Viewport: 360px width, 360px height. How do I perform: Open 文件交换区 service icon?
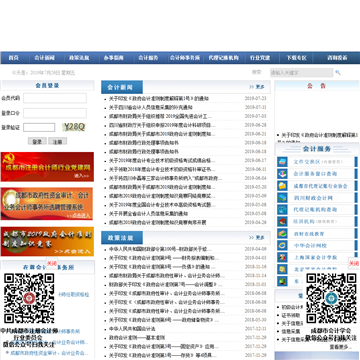coord(282,162)
